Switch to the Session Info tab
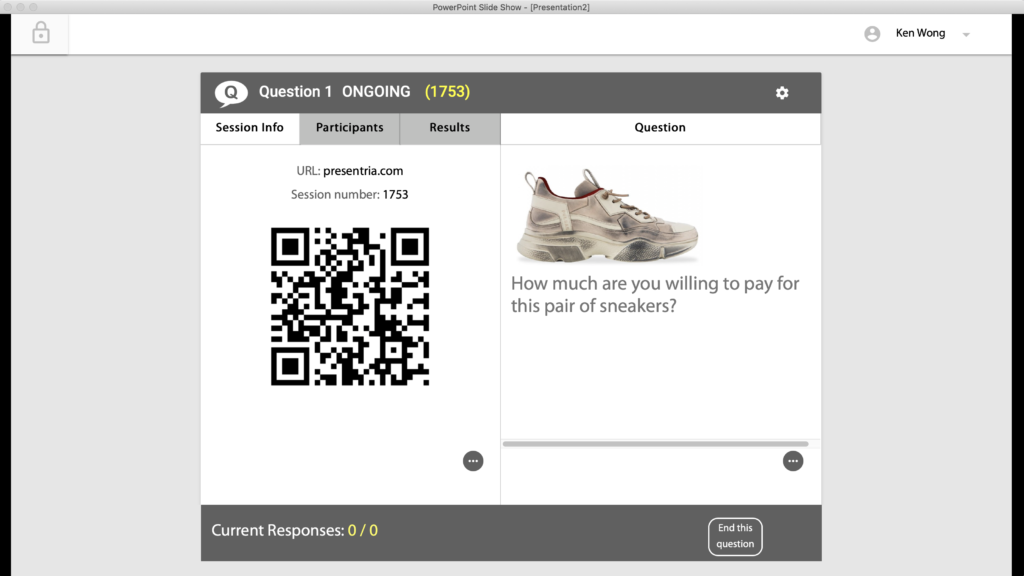Screen dimensions: 1024x576 pos(249,128)
